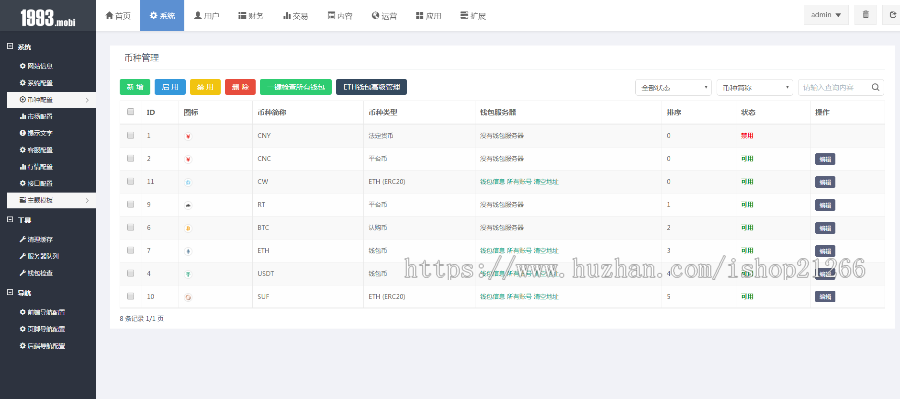900x399 pixels.
Task: Open the 交易 trade tab with chart icon
Action: [x=296, y=16]
